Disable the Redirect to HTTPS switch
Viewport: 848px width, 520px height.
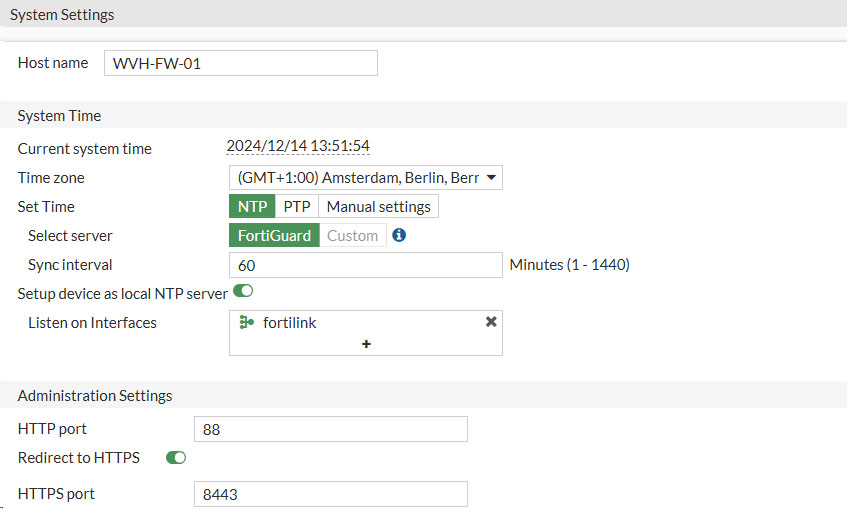coord(176,458)
